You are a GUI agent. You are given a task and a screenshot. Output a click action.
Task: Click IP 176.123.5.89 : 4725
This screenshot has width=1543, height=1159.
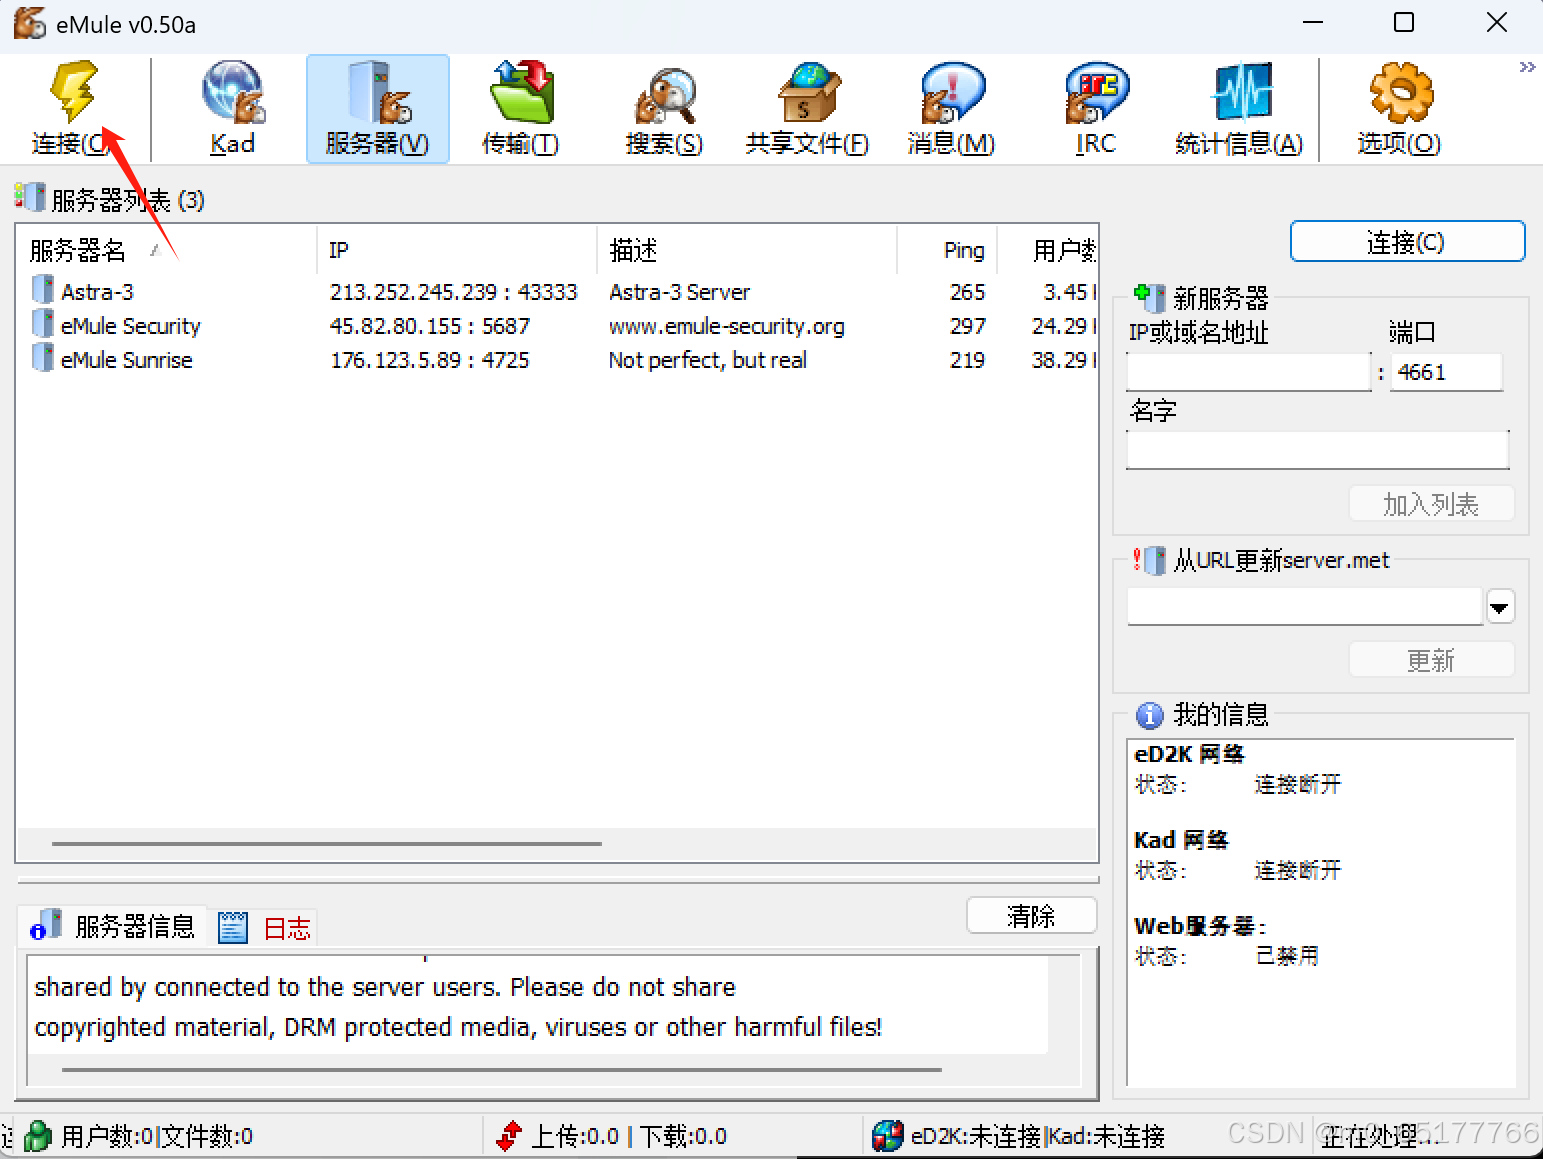tap(430, 360)
